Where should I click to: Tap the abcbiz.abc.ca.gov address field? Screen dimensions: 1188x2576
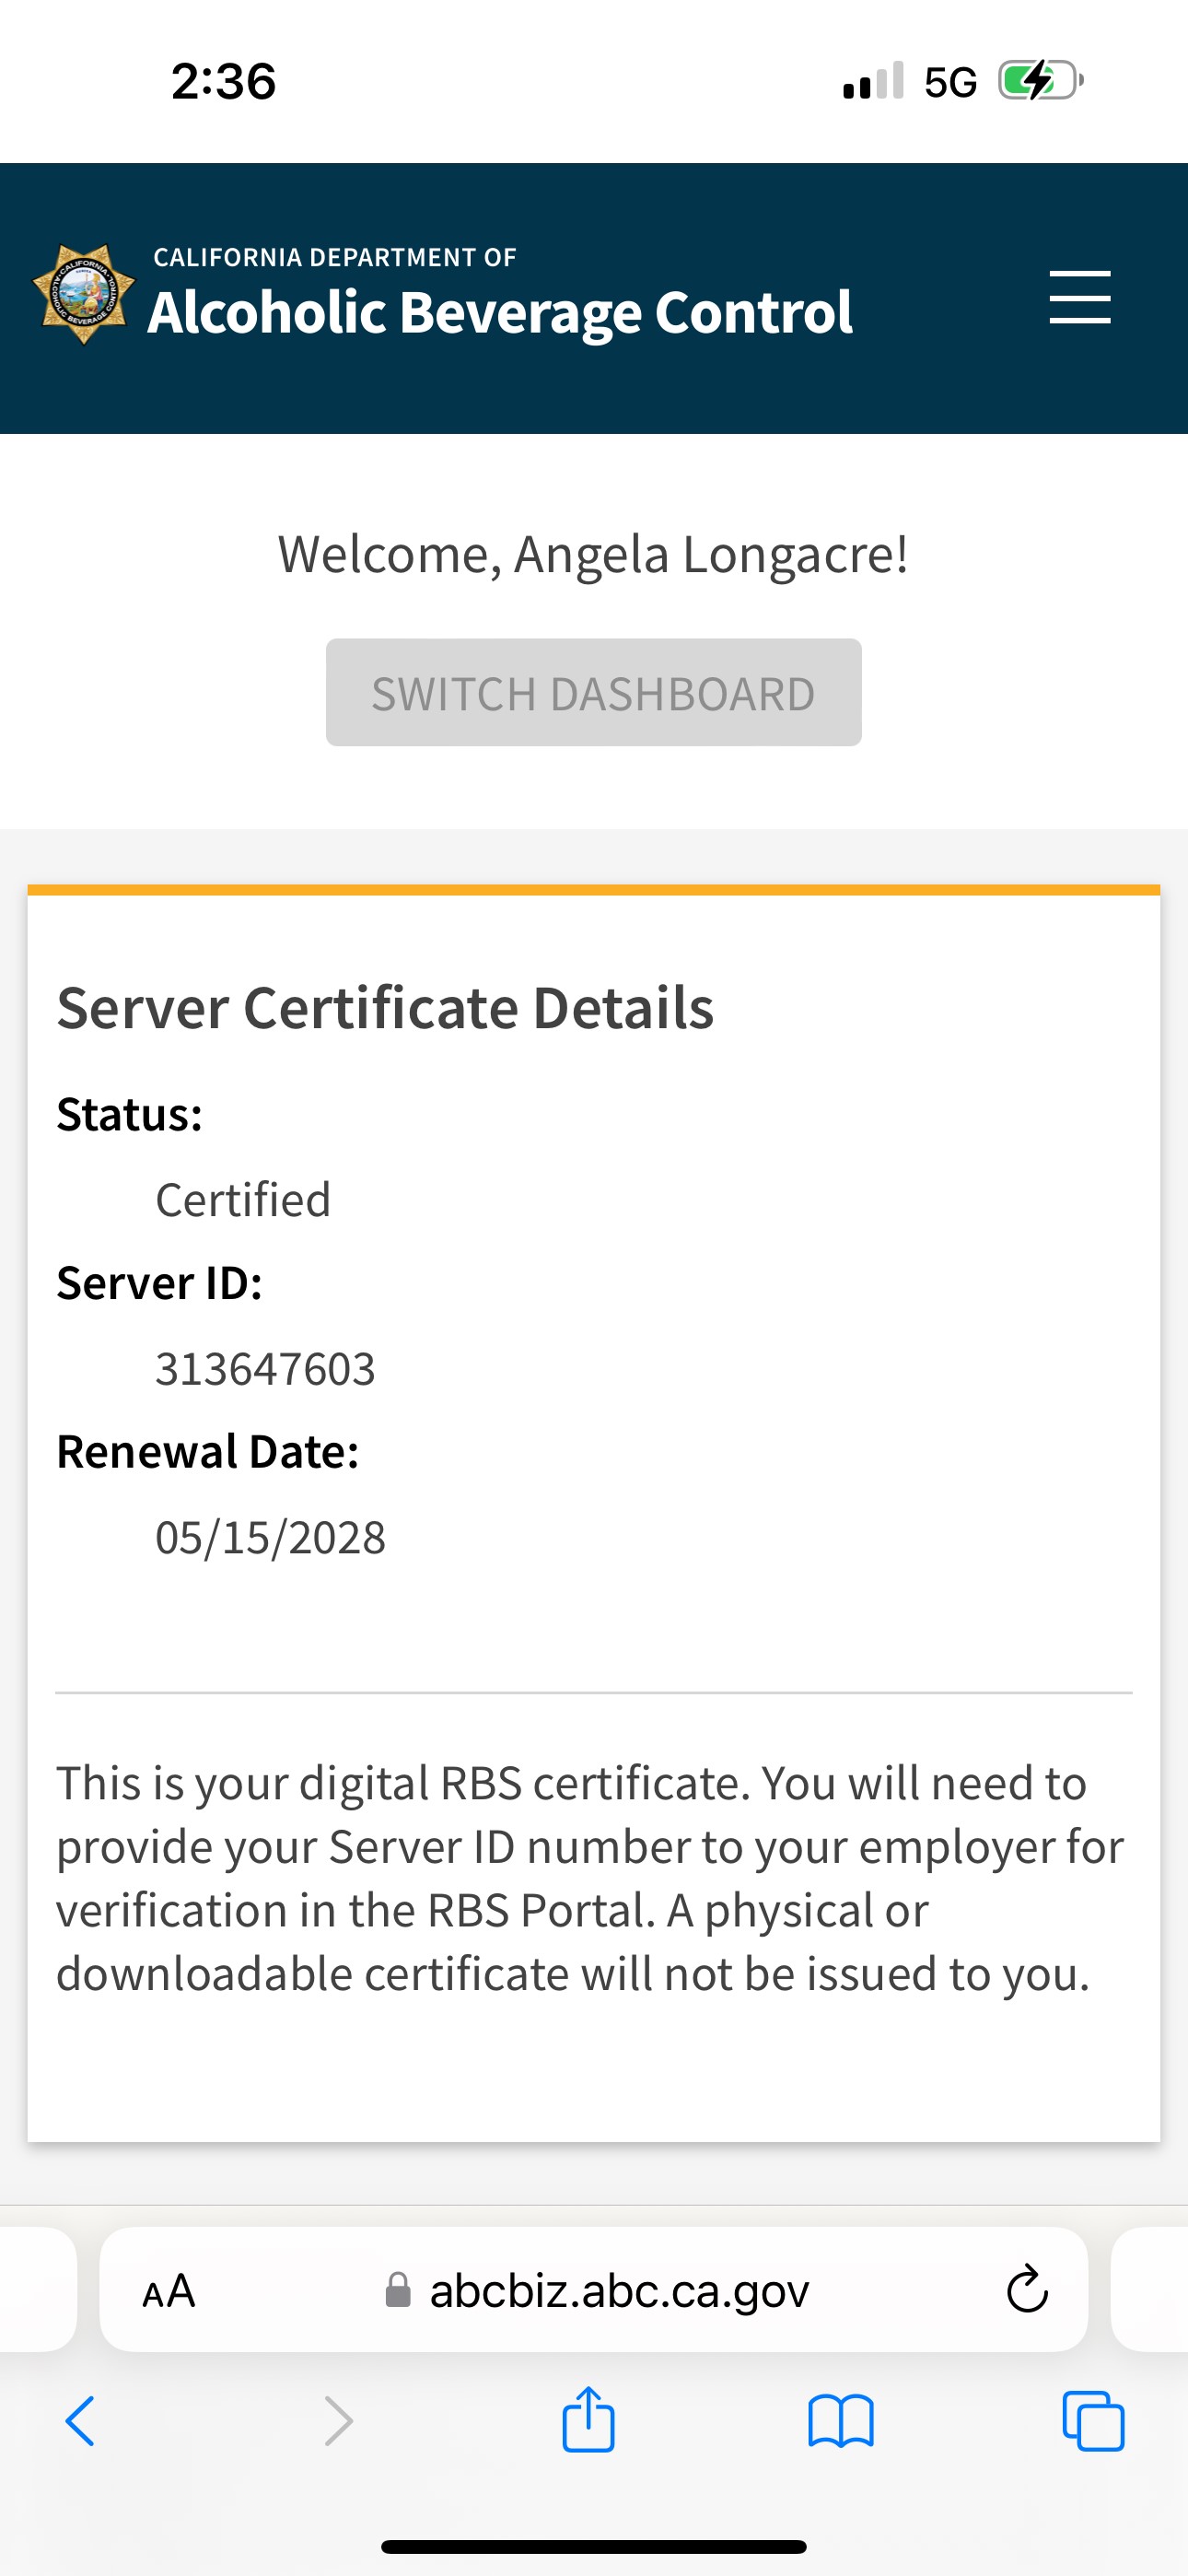(618, 2290)
